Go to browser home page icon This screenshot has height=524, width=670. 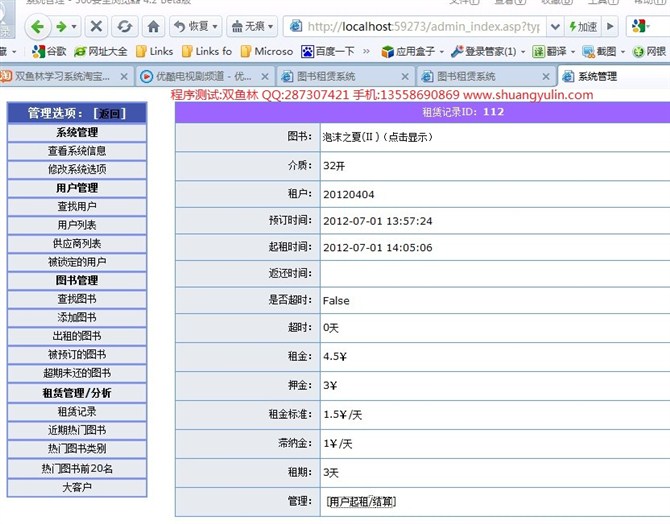[x=153, y=27]
